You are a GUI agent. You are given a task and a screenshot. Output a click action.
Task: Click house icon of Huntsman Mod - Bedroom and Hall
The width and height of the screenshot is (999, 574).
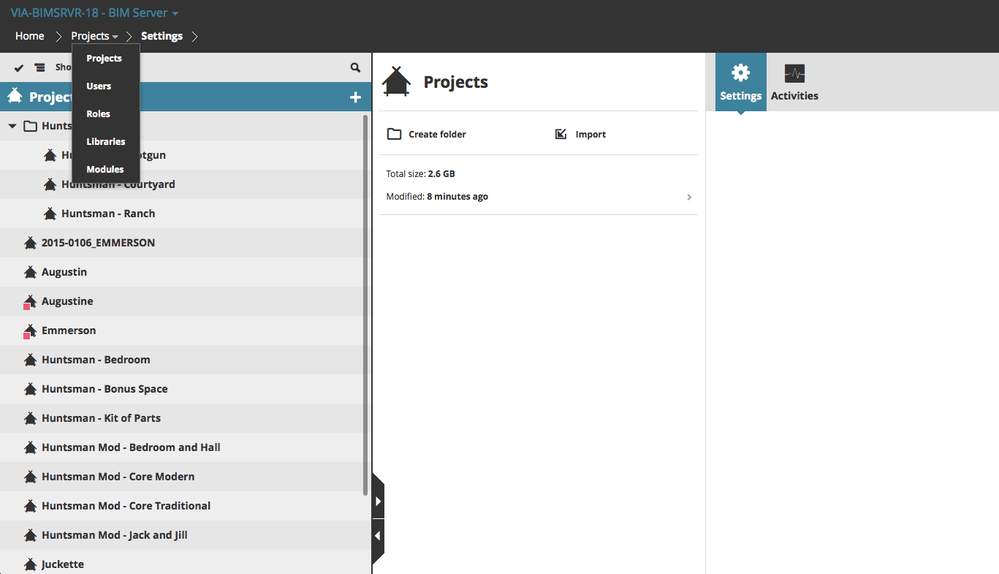click(30, 448)
